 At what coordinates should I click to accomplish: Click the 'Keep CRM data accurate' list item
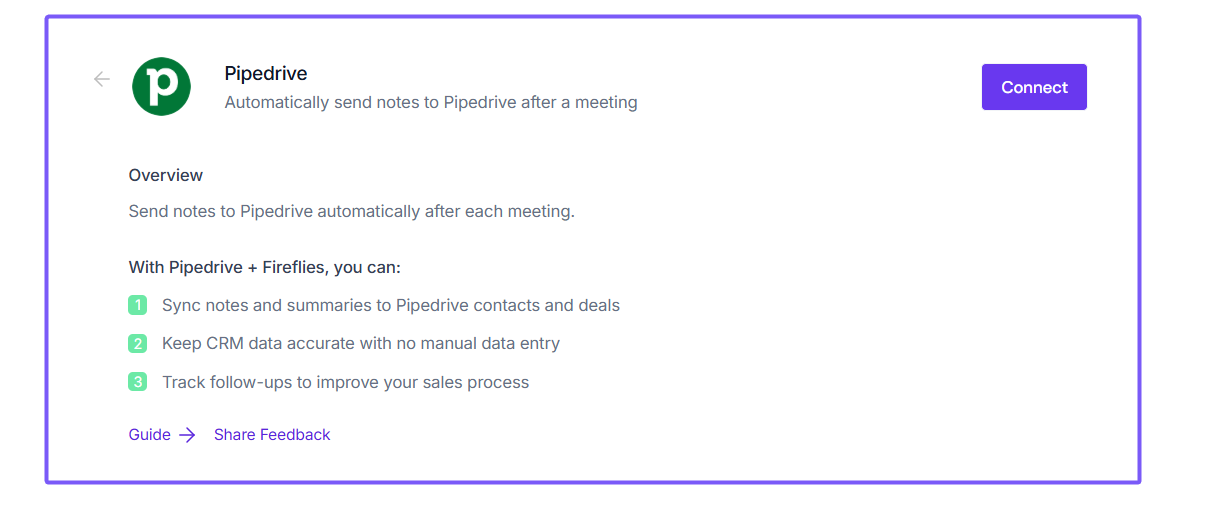[x=360, y=344]
